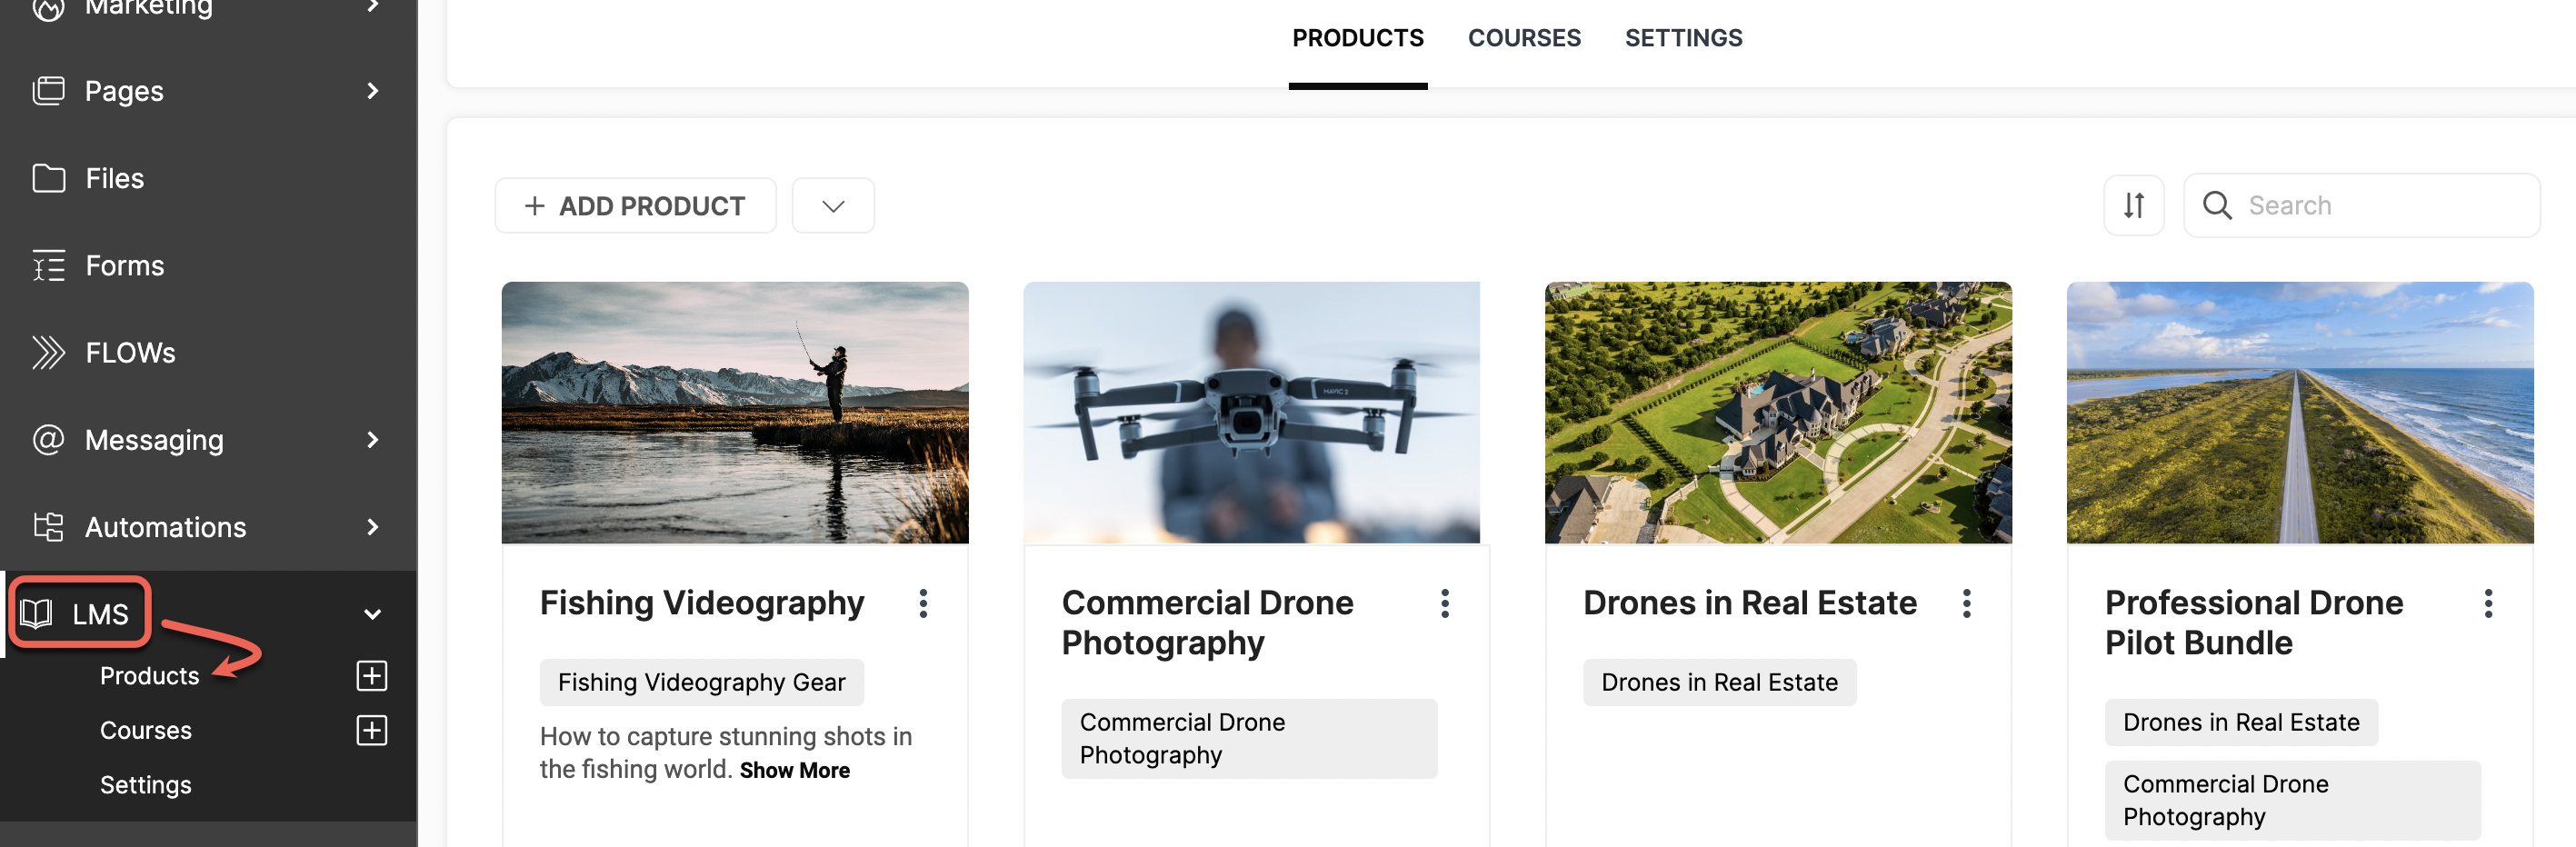This screenshot has width=2576, height=847.
Task: Open Drones in Real Estate three-dot menu
Action: (x=1965, y=603)
